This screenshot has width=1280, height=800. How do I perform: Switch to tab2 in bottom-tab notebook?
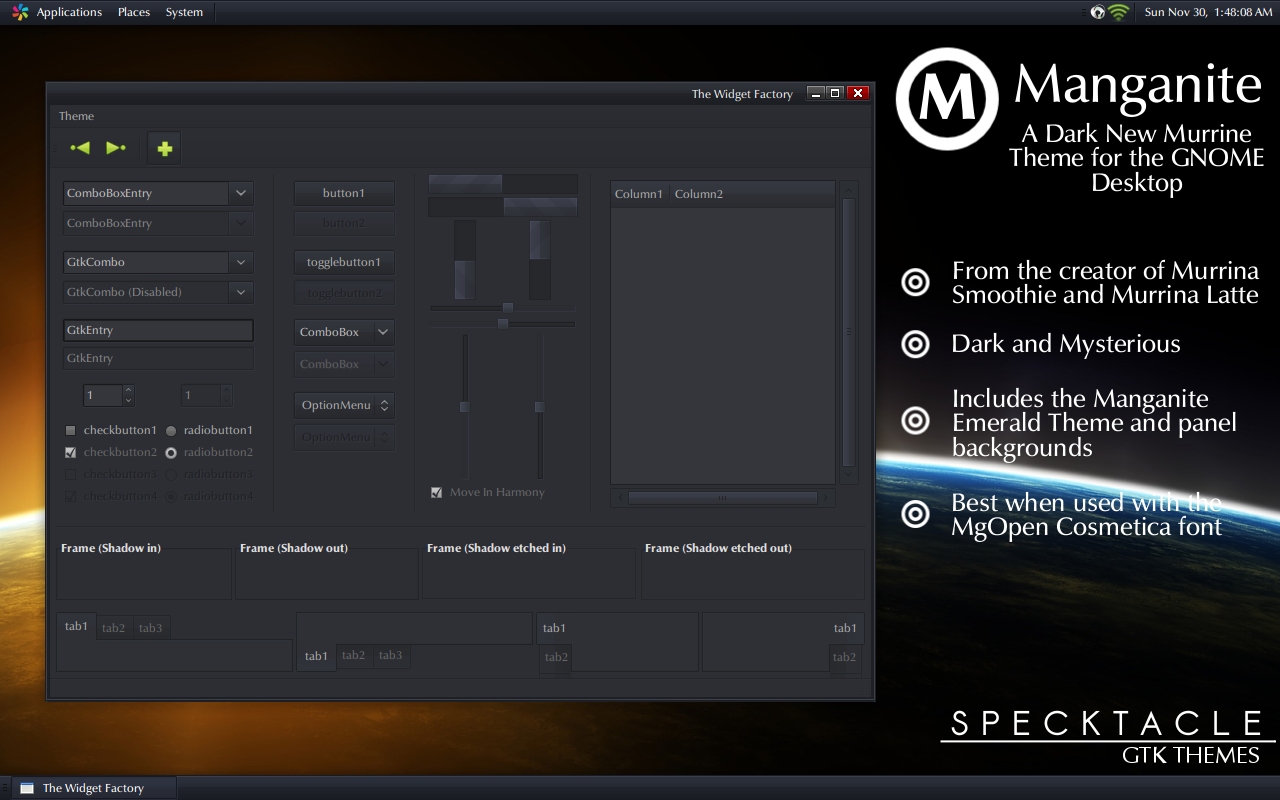(353, 655)
